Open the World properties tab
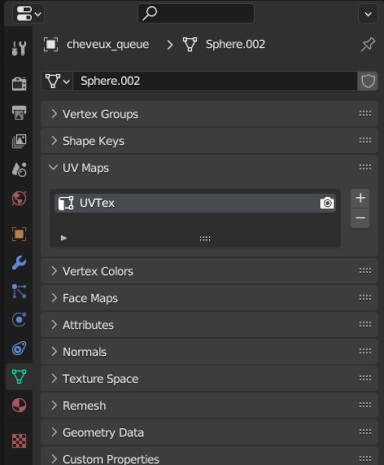The image size is (384, 465). click(x=19, y=198)
